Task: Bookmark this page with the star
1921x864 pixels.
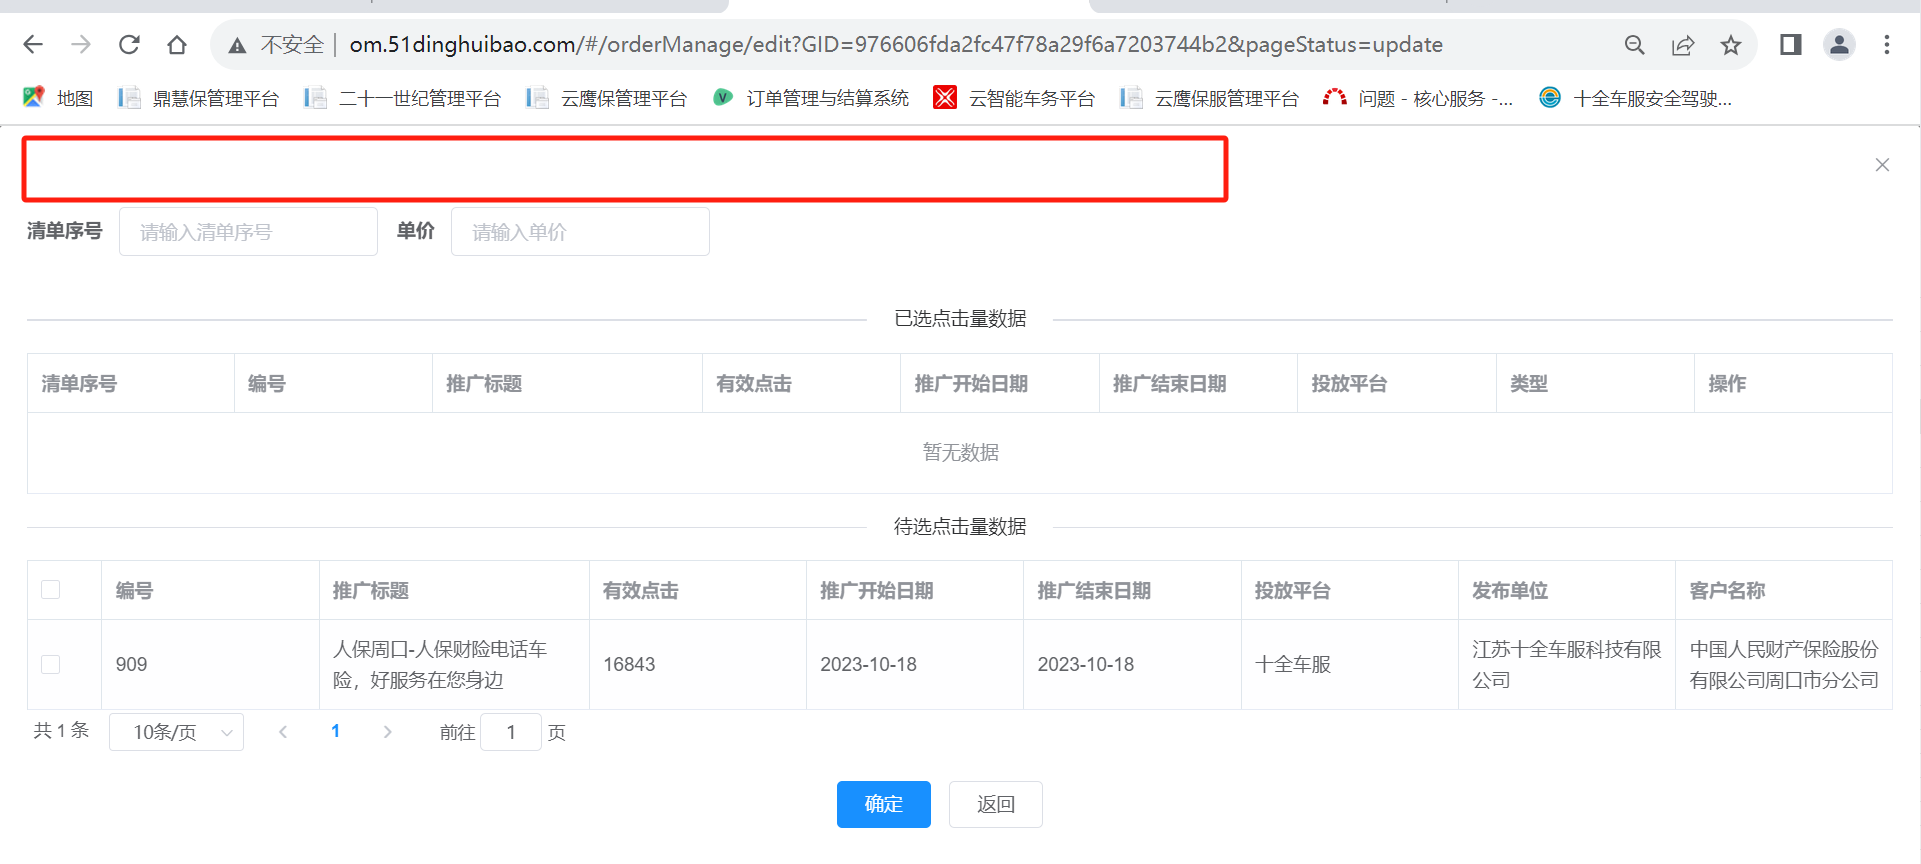Action: (1731, 45)
